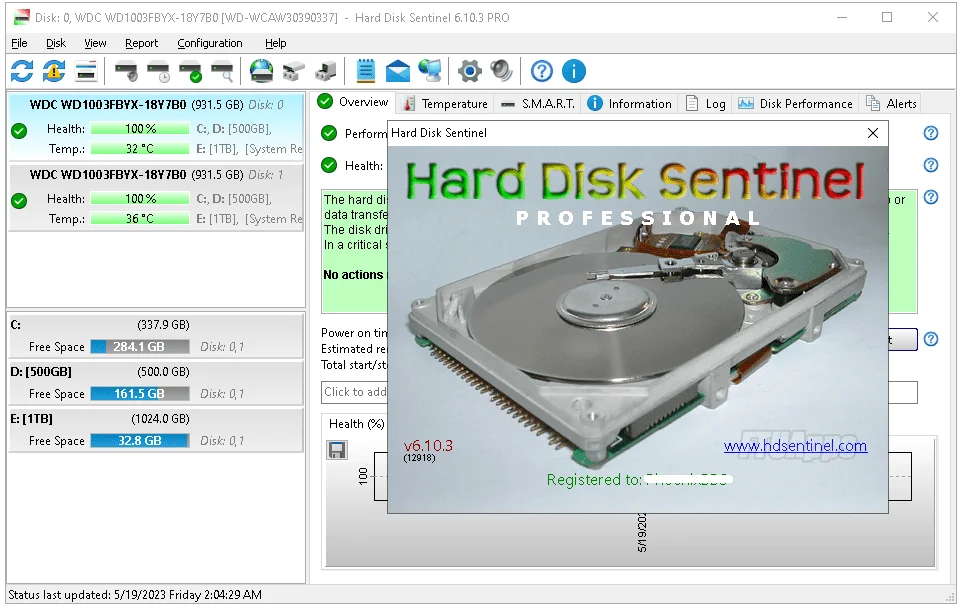
Task: Open the Report menu
Action: click(x=142, y=43)
